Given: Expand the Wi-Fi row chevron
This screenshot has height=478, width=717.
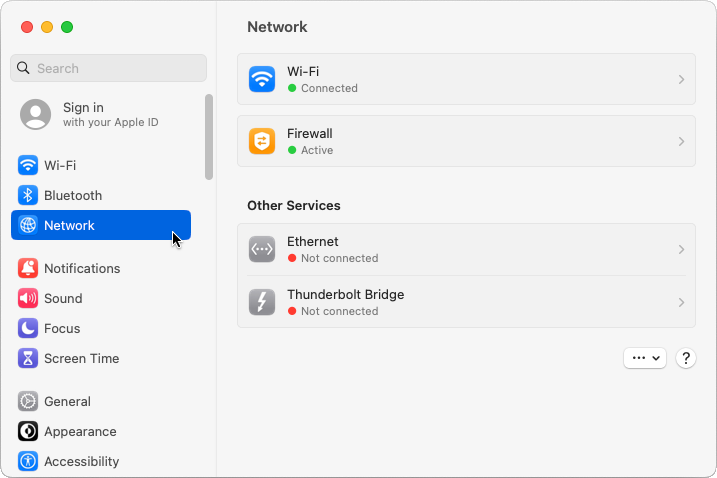Looking at the screenshot, I should point(681,79).
